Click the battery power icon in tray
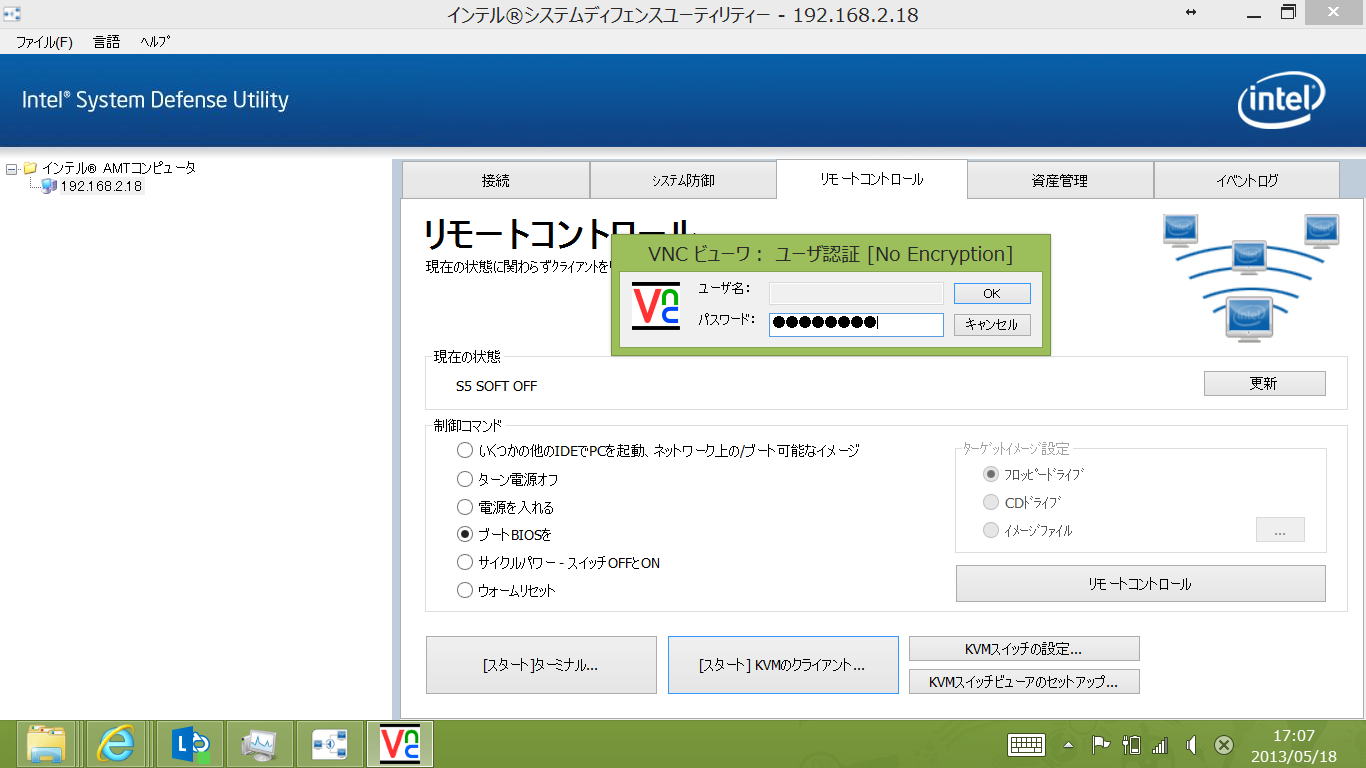 [1132, 745]
